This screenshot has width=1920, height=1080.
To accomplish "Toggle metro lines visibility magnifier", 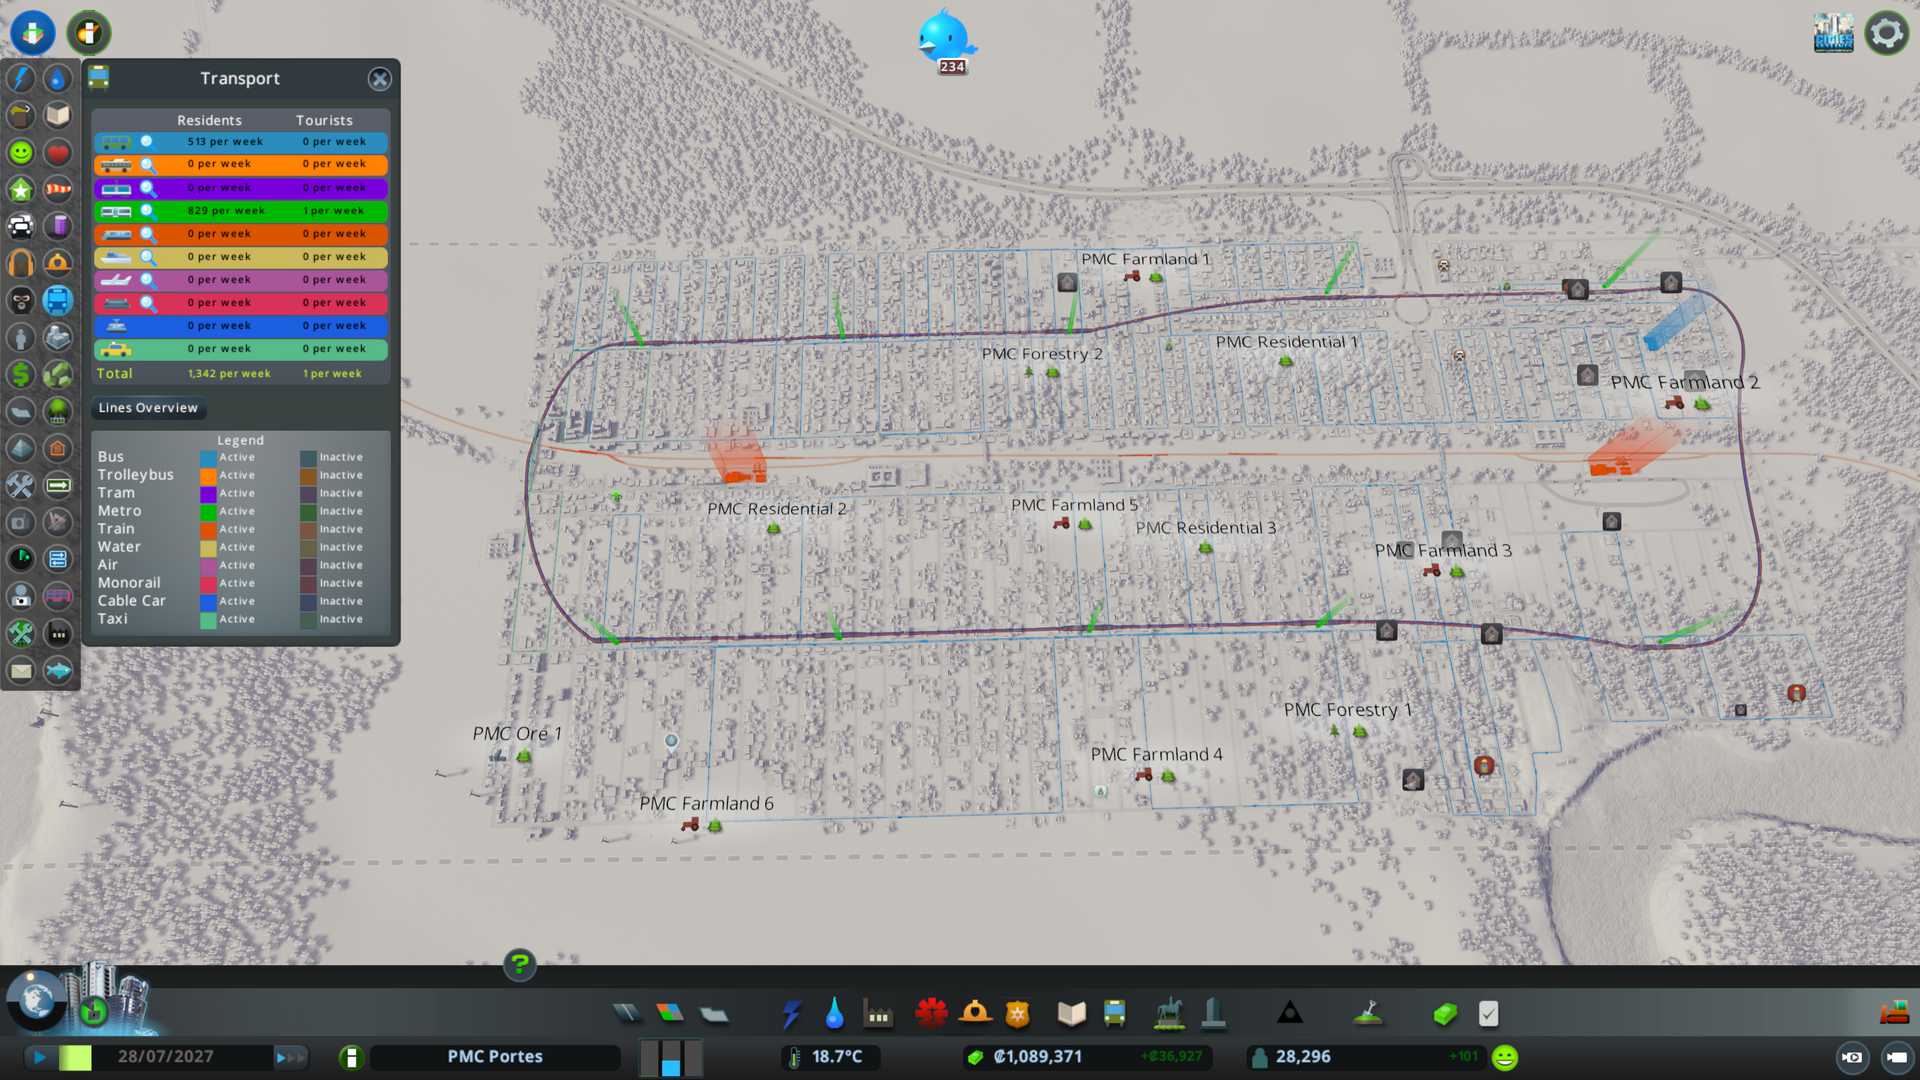I will point(147,211).
